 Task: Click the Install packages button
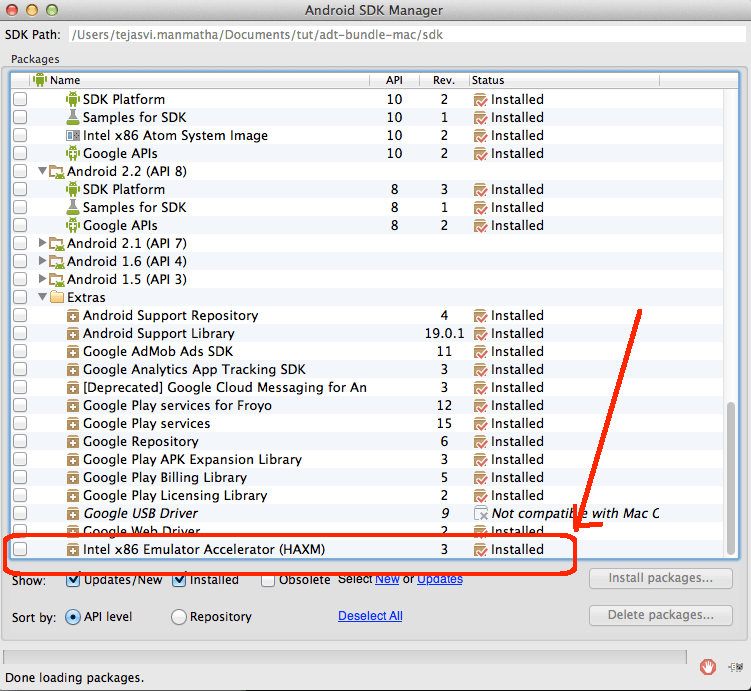[x=660, y=578]
